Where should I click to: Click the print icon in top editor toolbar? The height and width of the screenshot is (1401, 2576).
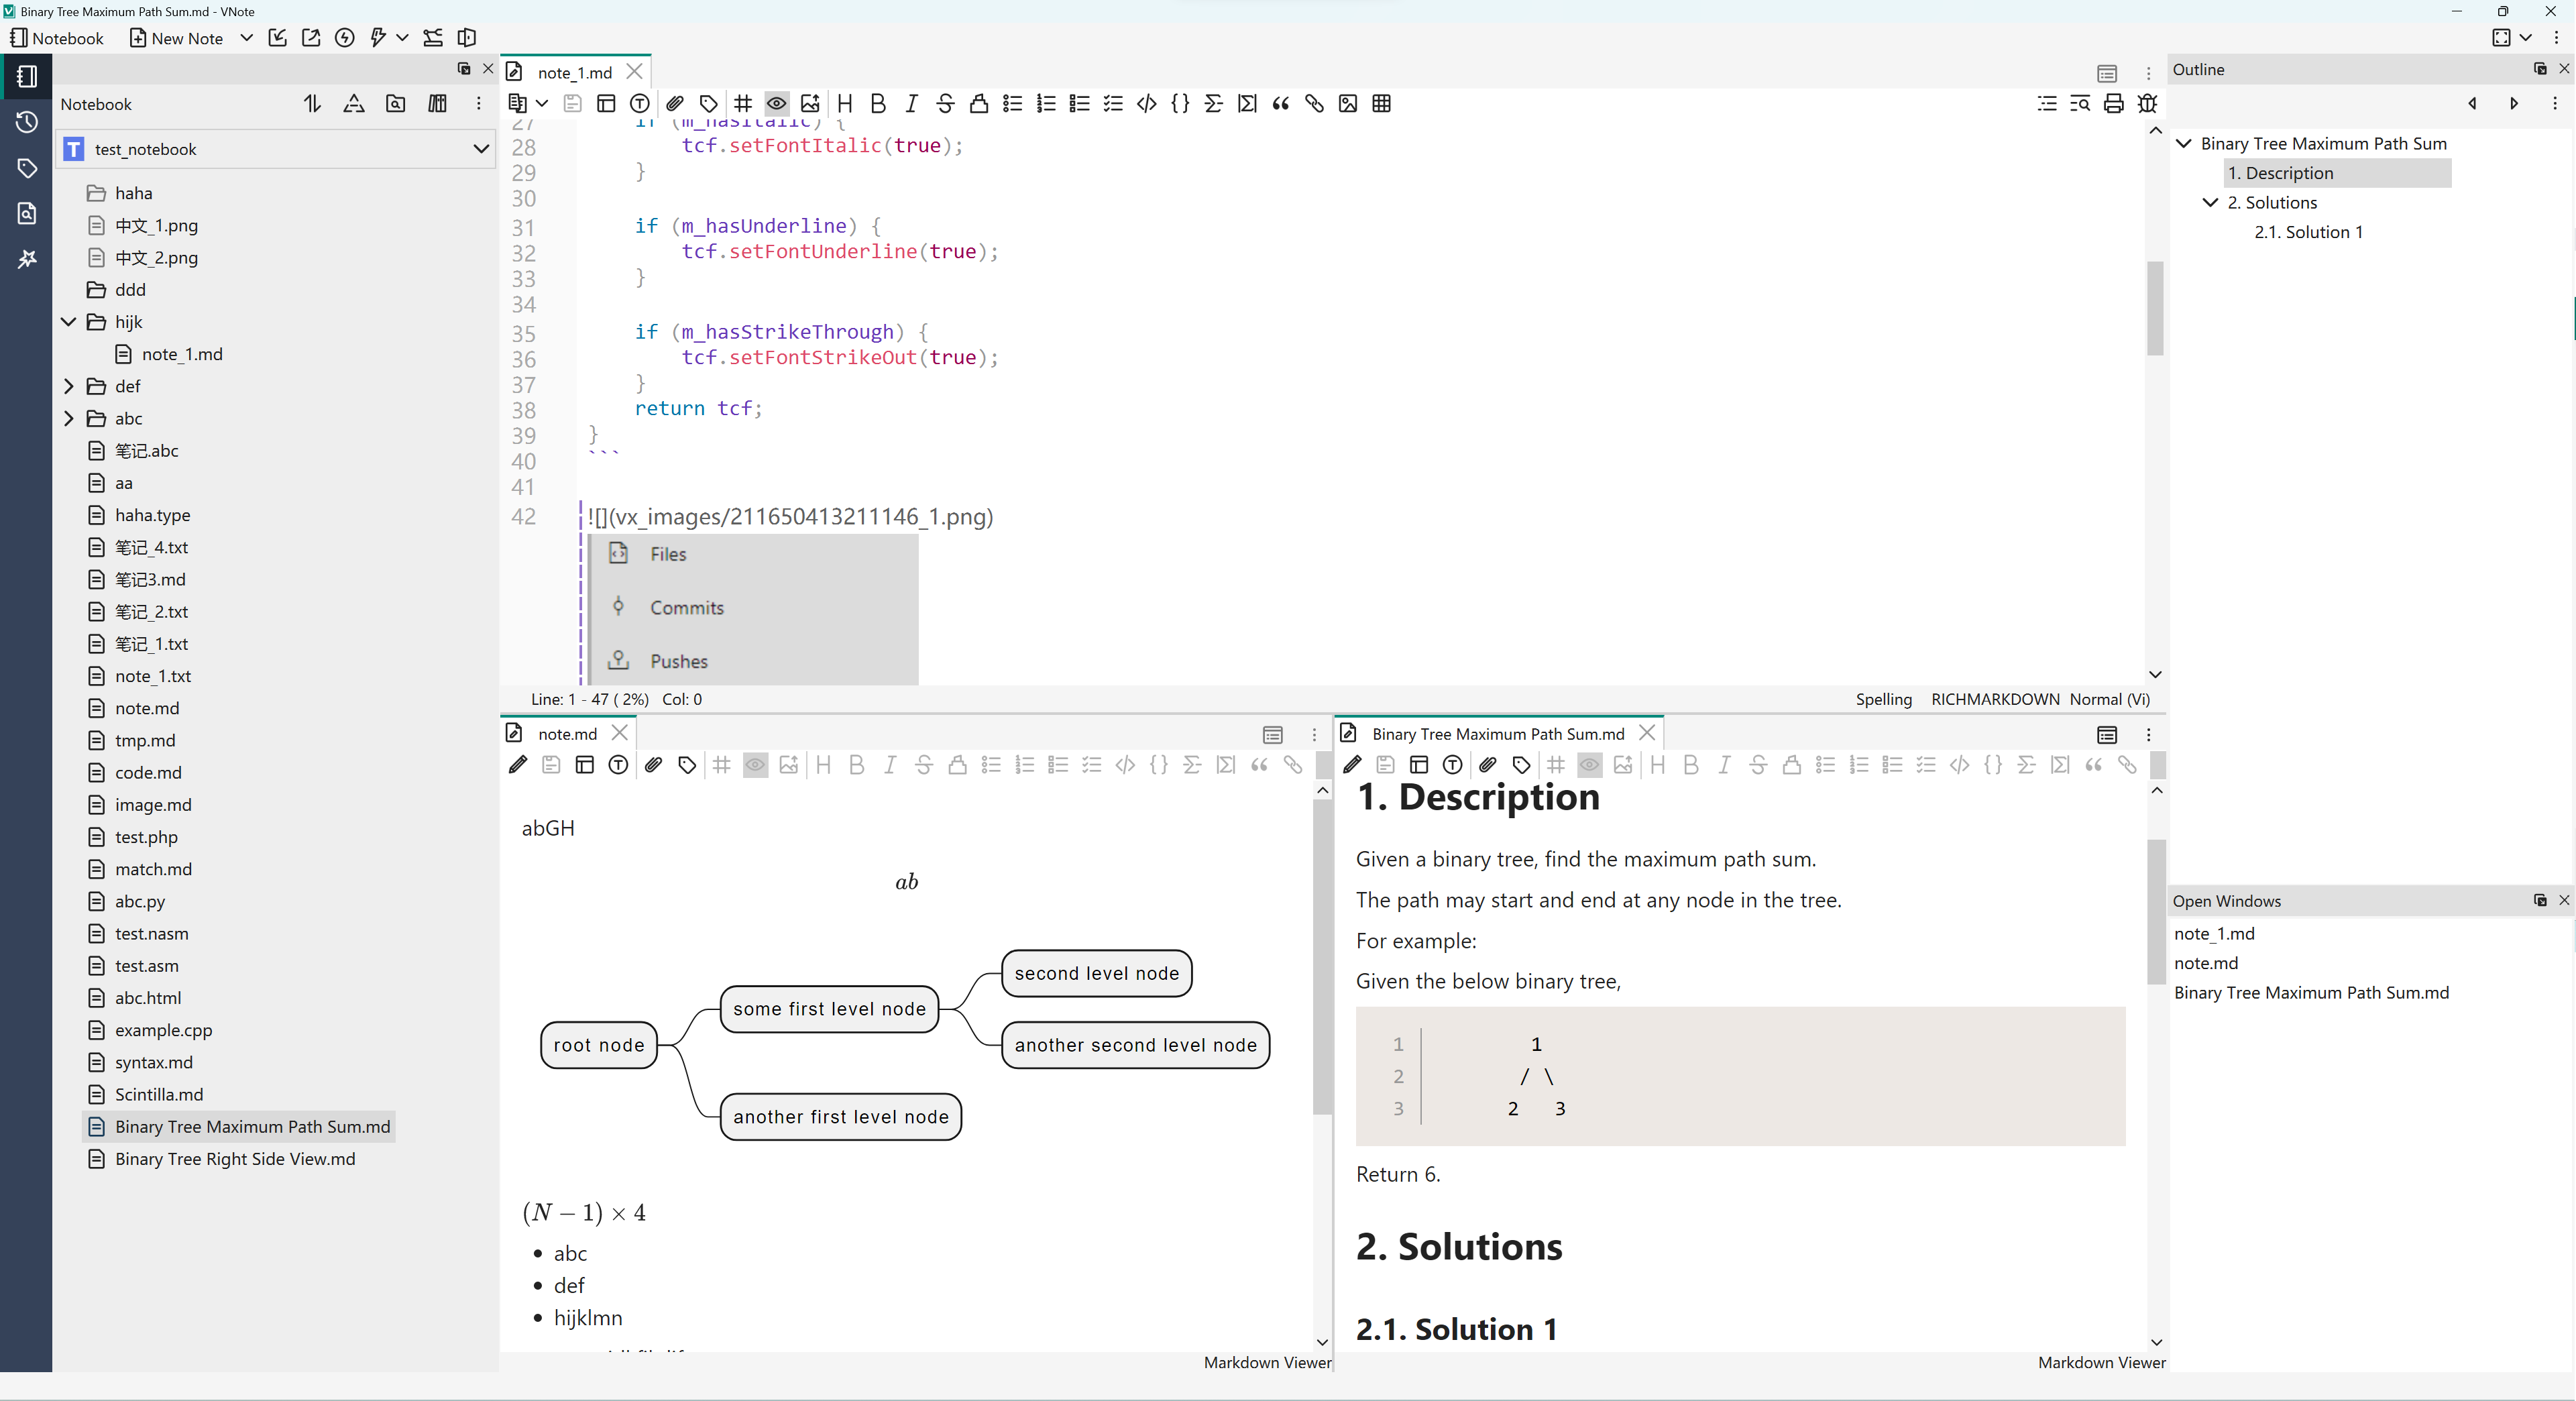(2113, 104)
